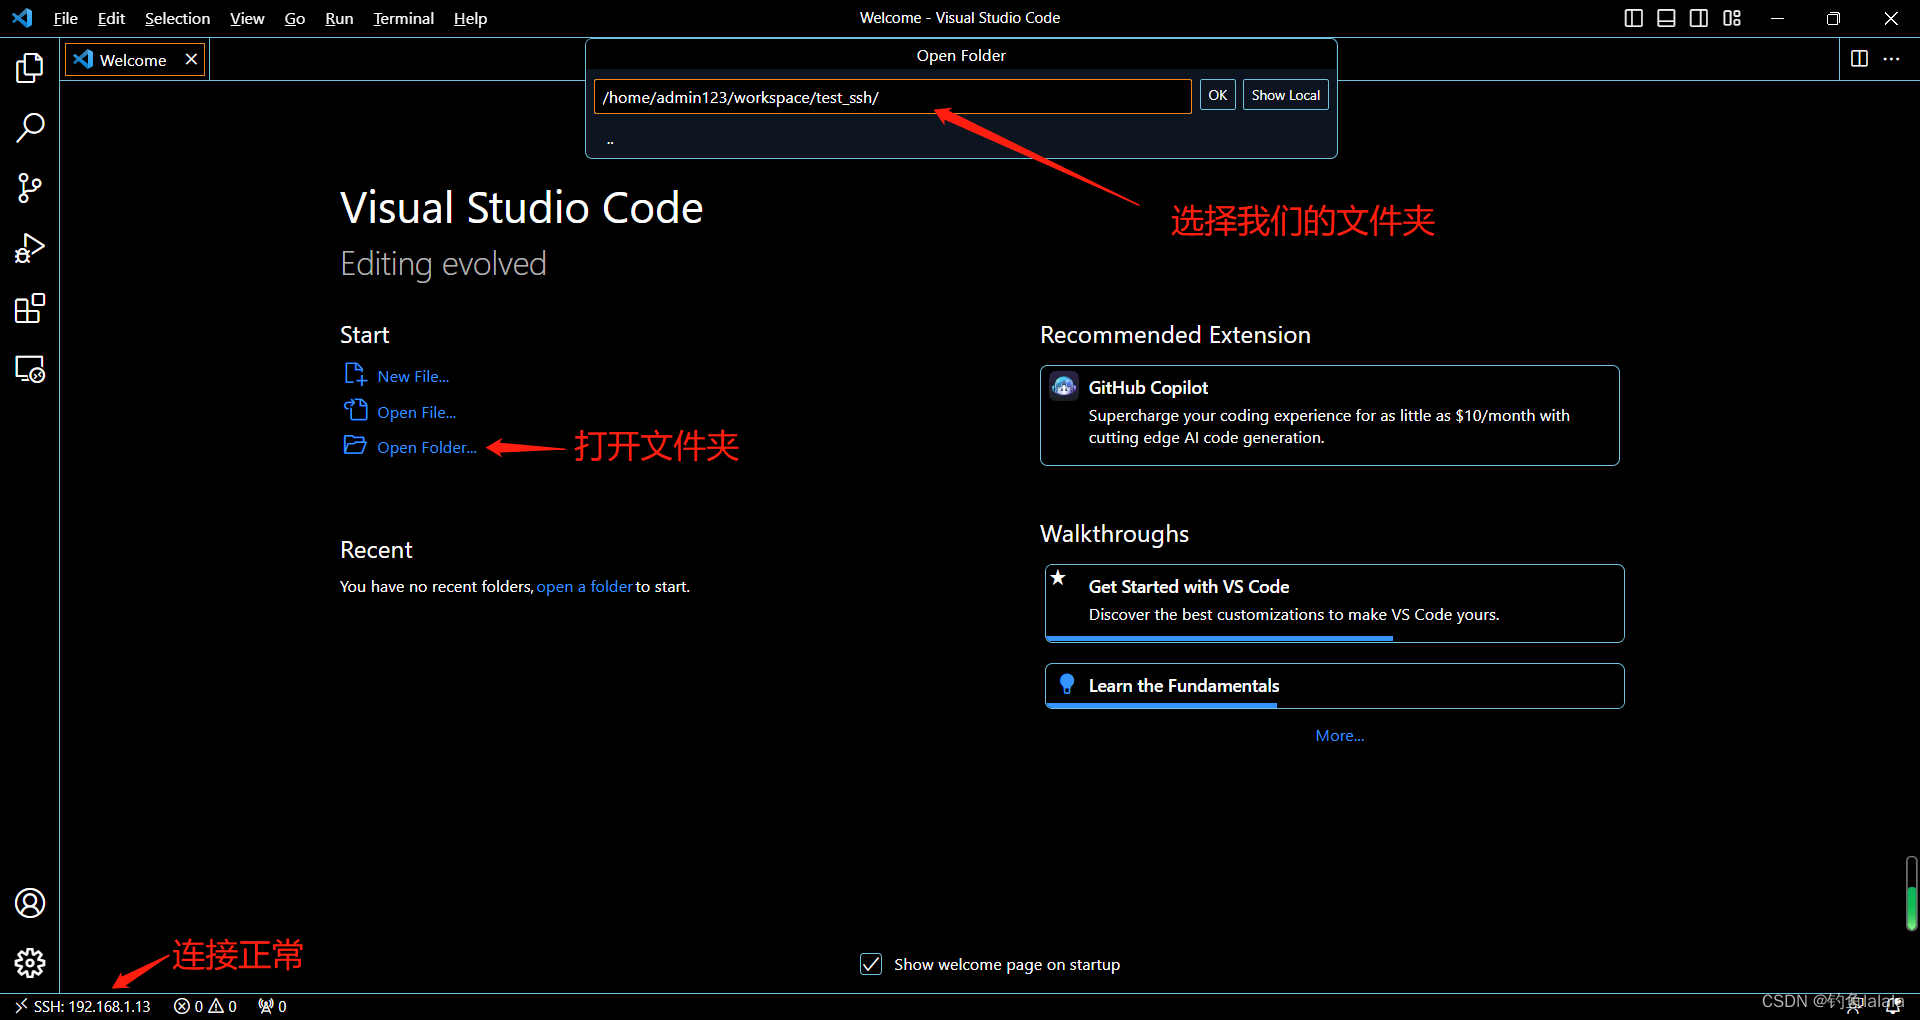Open the View menu
Screen dimensions: 1920x1020
(247, 18)
